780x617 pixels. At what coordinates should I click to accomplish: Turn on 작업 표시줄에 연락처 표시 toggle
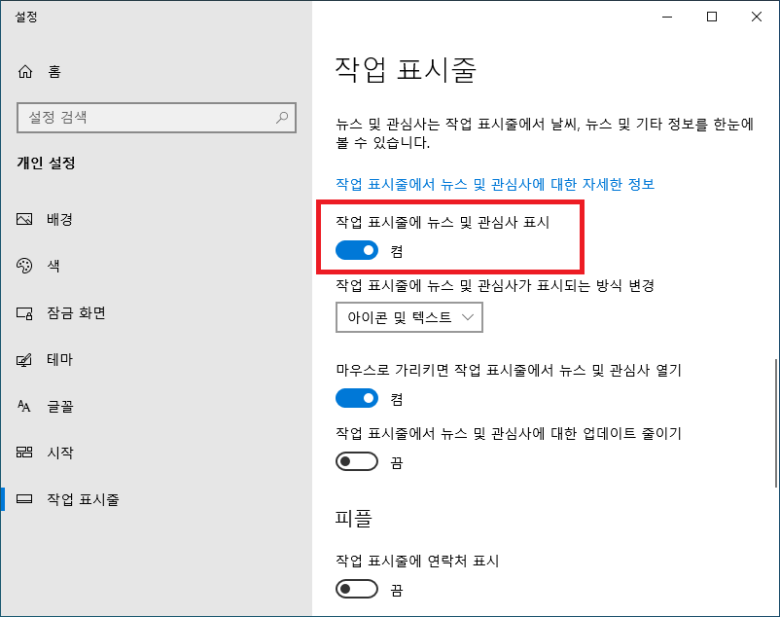[357, 590]
